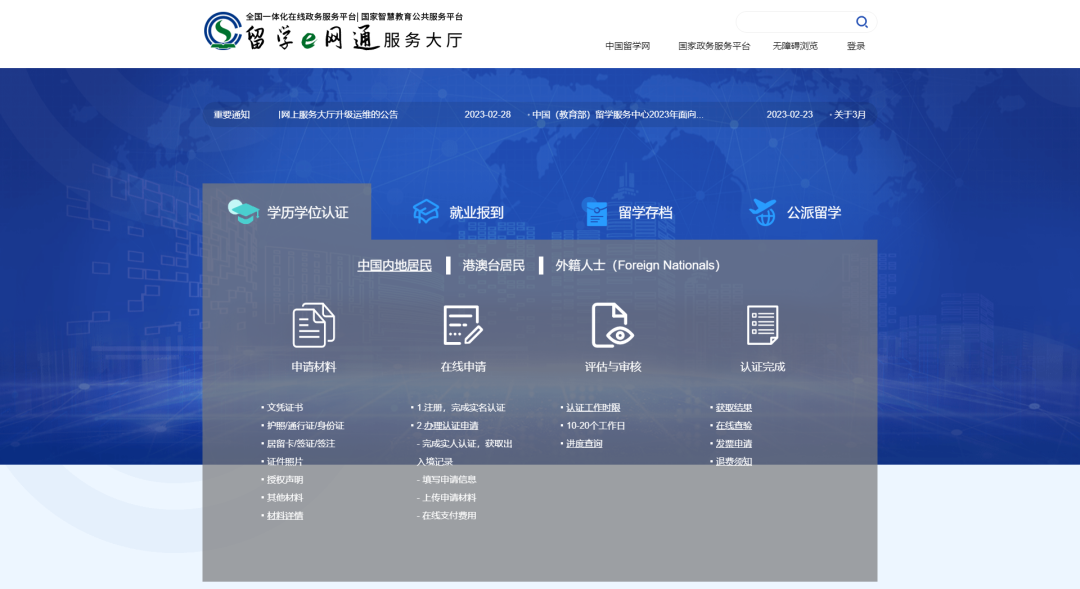Open the 办理认证申请 link
This screenshot has height=589, width=1080.
tap(450, 426)
